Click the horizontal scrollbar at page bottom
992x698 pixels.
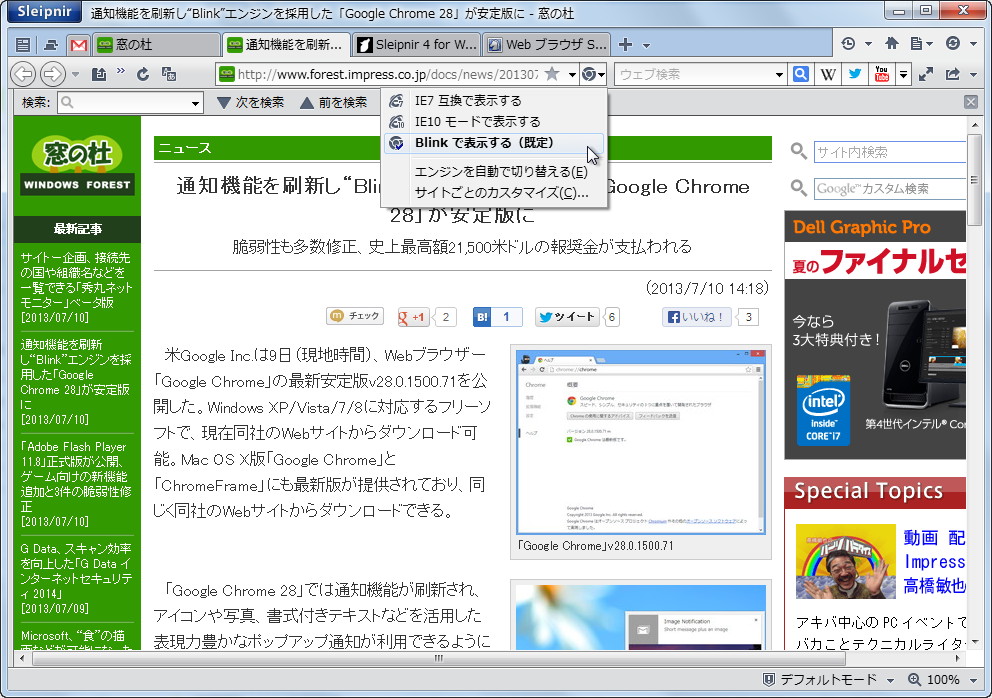coord(437,659)
